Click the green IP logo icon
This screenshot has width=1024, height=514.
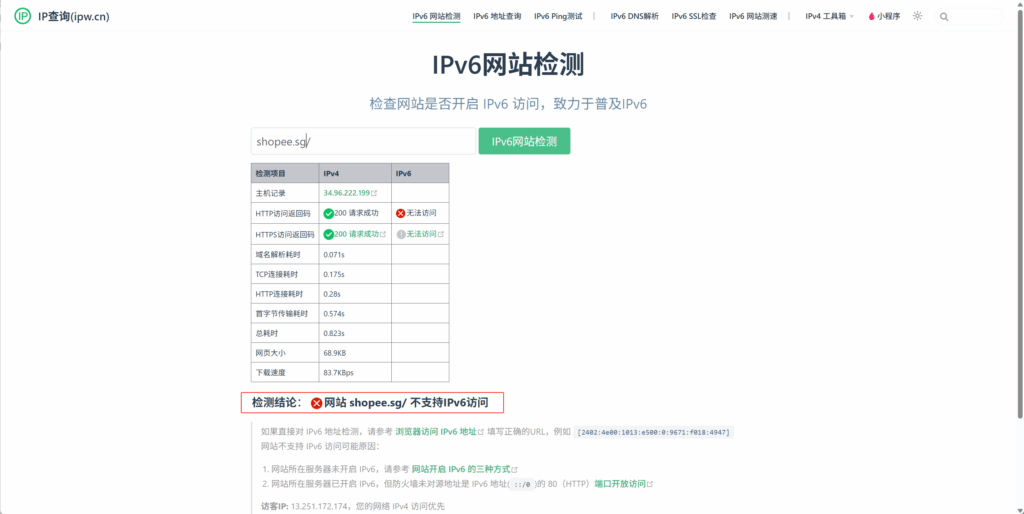point(23,16)
